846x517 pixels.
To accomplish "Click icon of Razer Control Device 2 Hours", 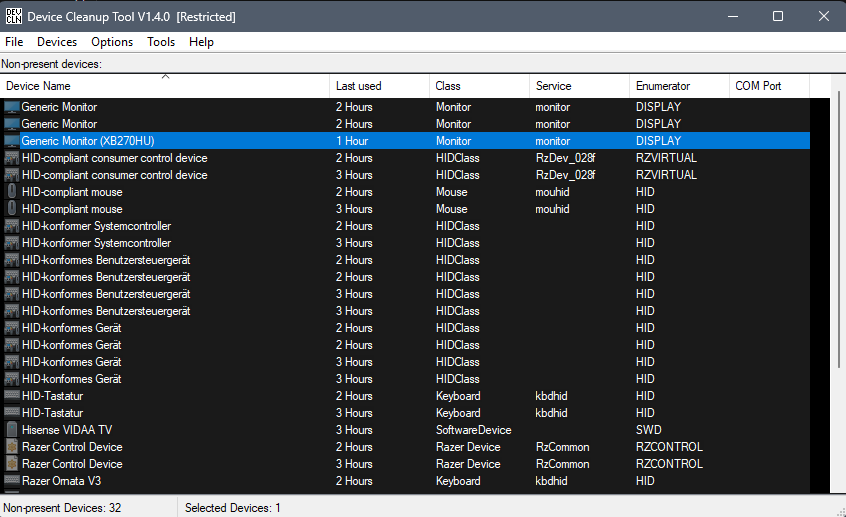I will click(11, 447).
